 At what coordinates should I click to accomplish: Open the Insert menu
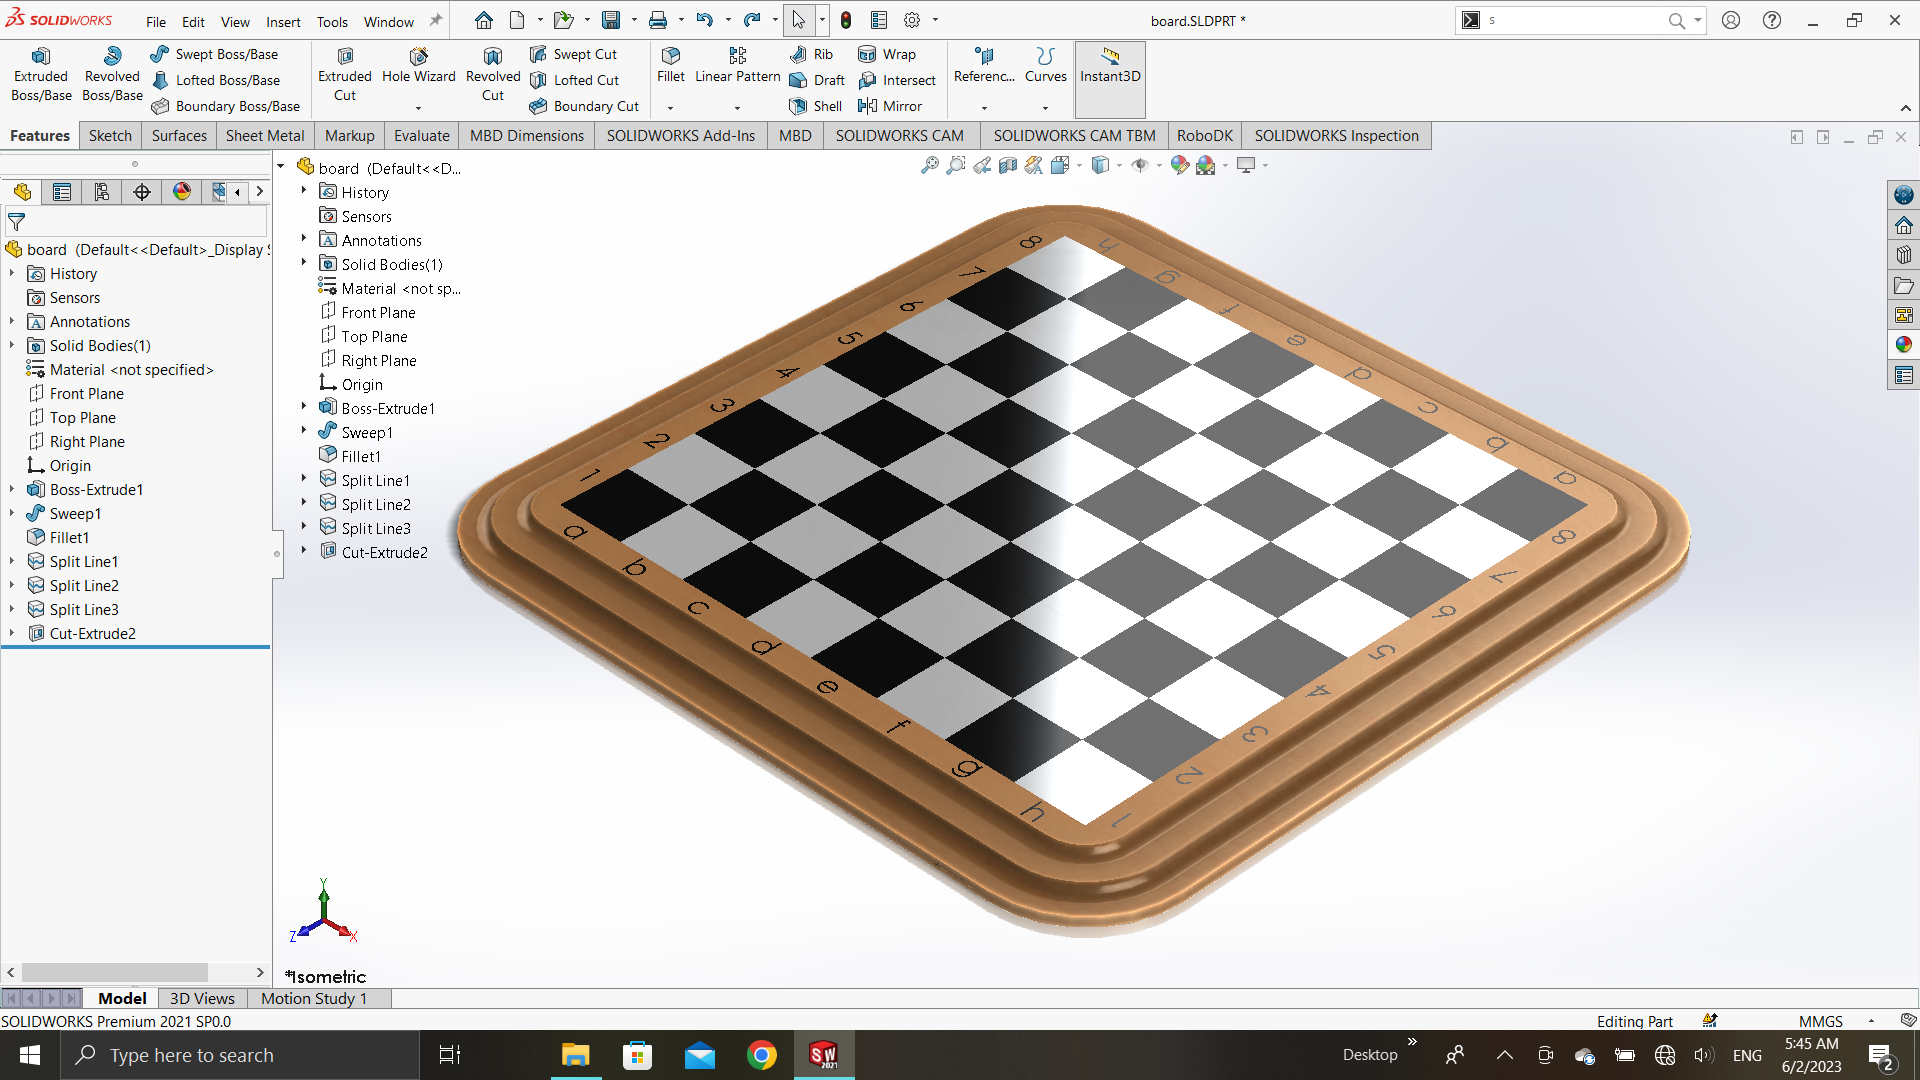point(283,22)
